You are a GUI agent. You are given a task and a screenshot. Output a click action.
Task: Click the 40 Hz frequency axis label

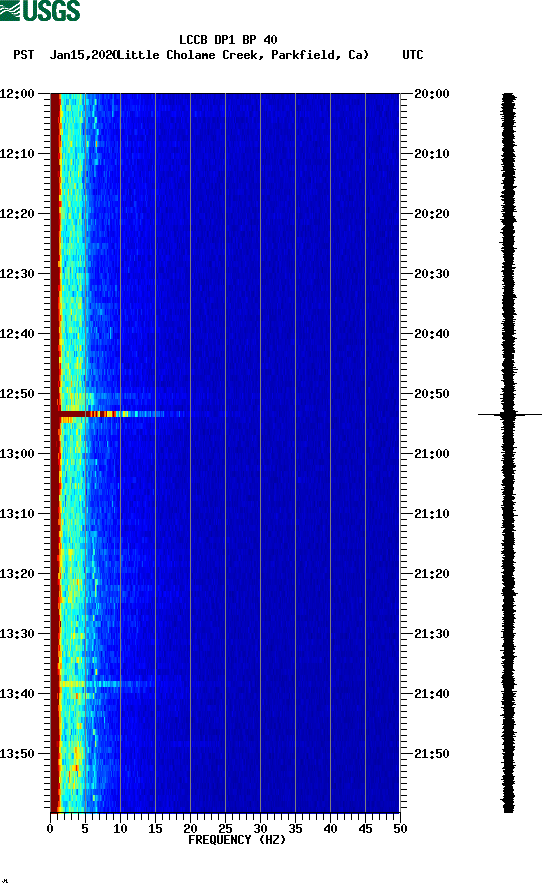(x=331, y=829)
